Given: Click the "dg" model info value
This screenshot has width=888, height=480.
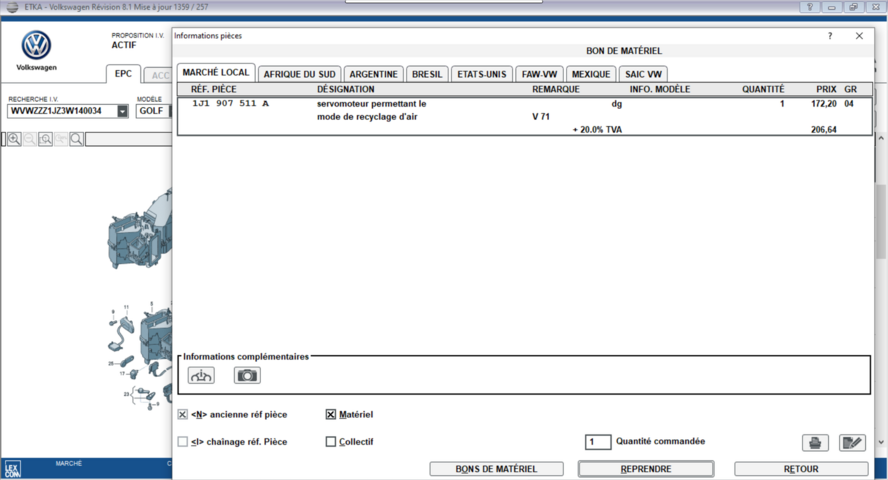Looking at the screenshot, I should pos(617,104).
